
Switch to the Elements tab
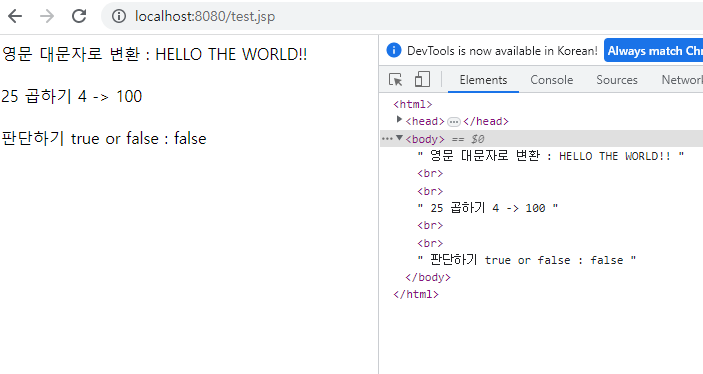coord(483,80)
